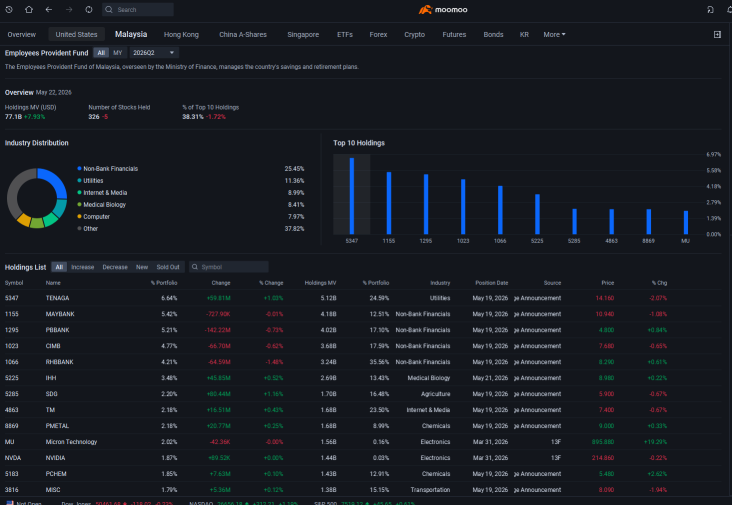
Task: Open the Futures tab
Action: click(x=454, y=35)
